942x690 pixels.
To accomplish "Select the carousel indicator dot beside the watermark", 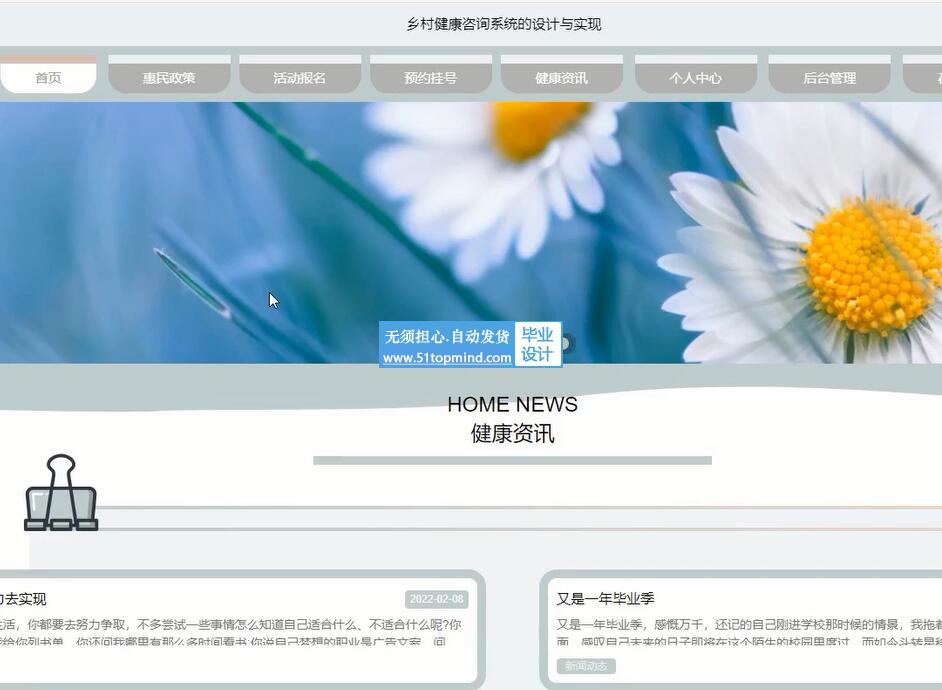I will pyautogui.click(x=567, y=343).
